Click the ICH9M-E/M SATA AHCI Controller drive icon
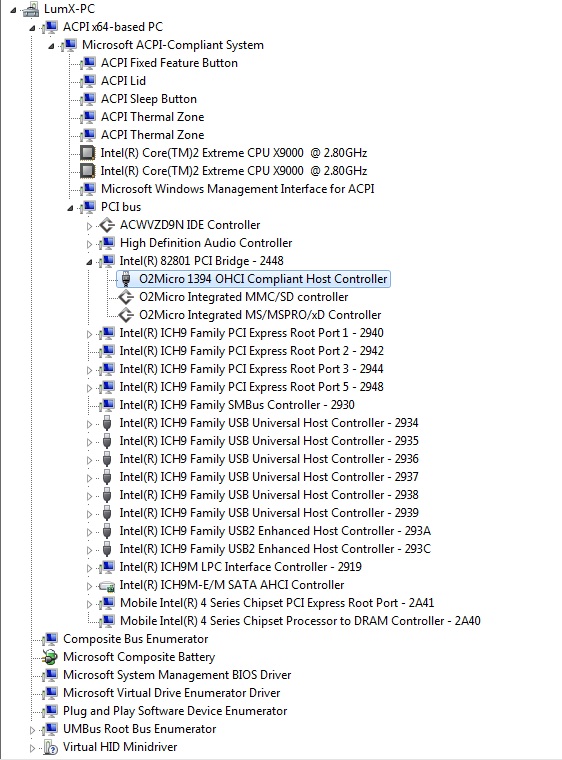The image size is (562, 760). click(x=106, y=585)
